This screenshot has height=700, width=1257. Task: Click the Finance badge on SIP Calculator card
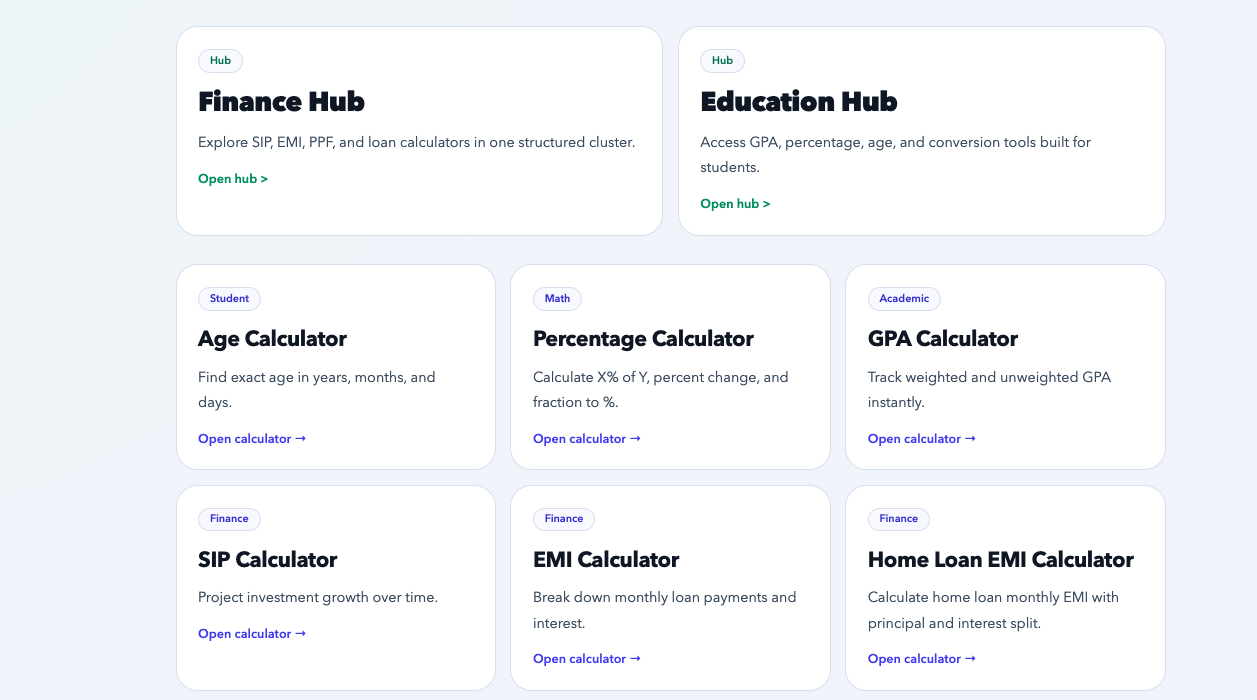click(x=229, y=518)
